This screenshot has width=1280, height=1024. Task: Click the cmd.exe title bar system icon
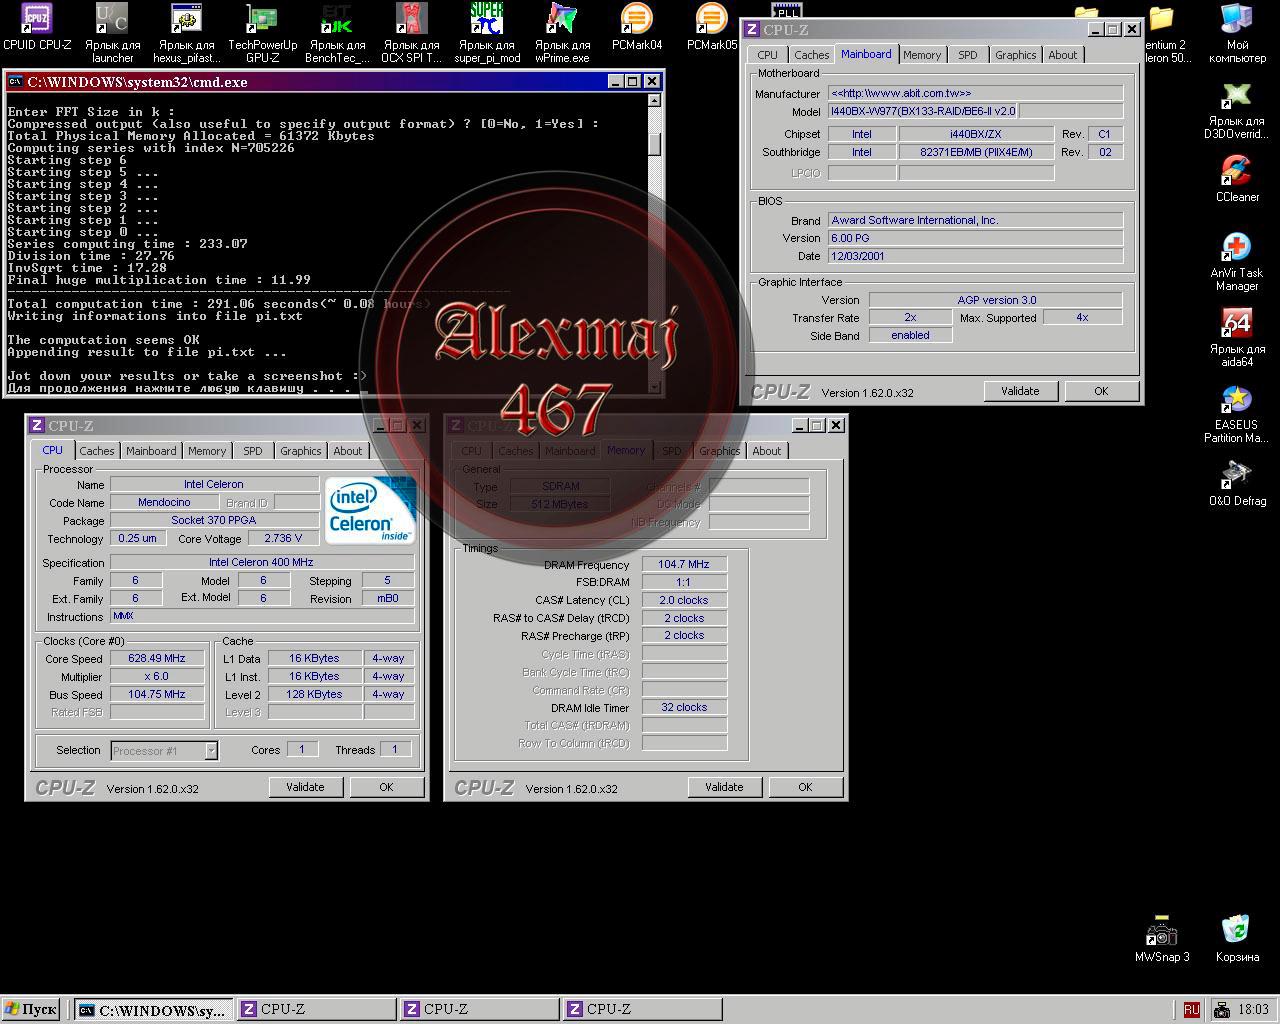coord(16,82)
